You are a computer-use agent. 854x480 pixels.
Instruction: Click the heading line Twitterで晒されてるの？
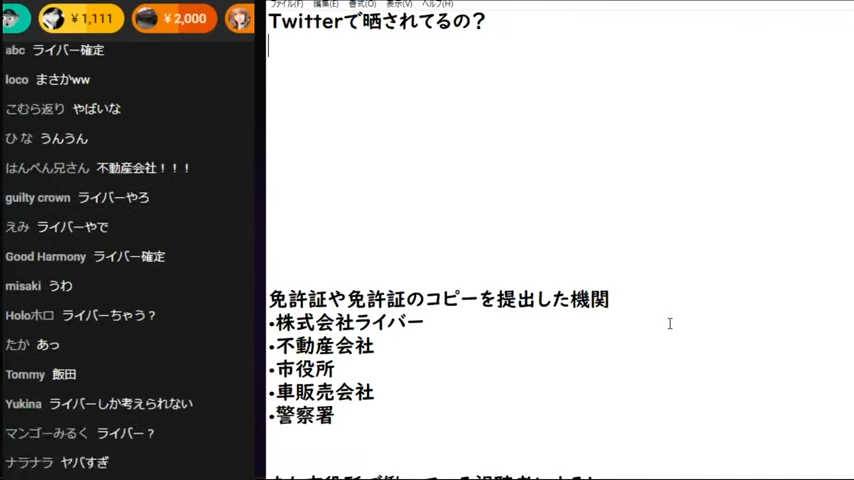pos(377,22)
